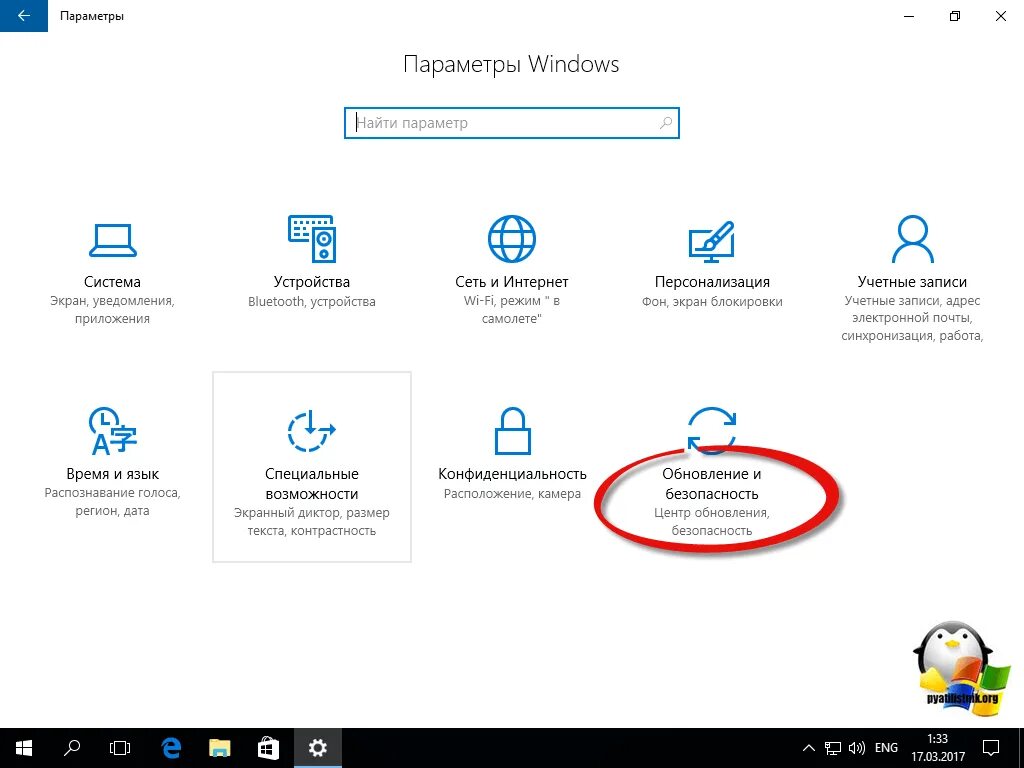The height and width of the screenshot is (768, 1024).
Task: Go back using the arrow button in title bar
Action: 24,16
